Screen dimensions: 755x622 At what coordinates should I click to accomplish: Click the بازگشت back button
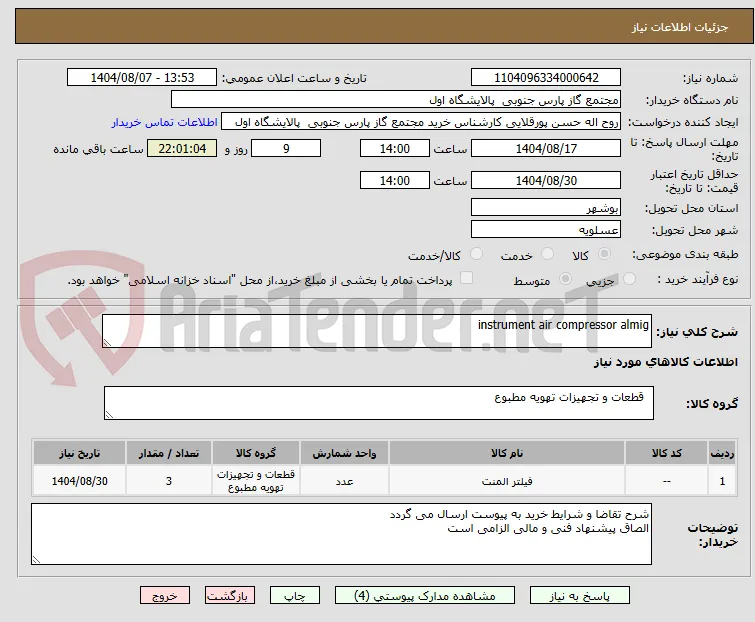[x=230, y=596]
